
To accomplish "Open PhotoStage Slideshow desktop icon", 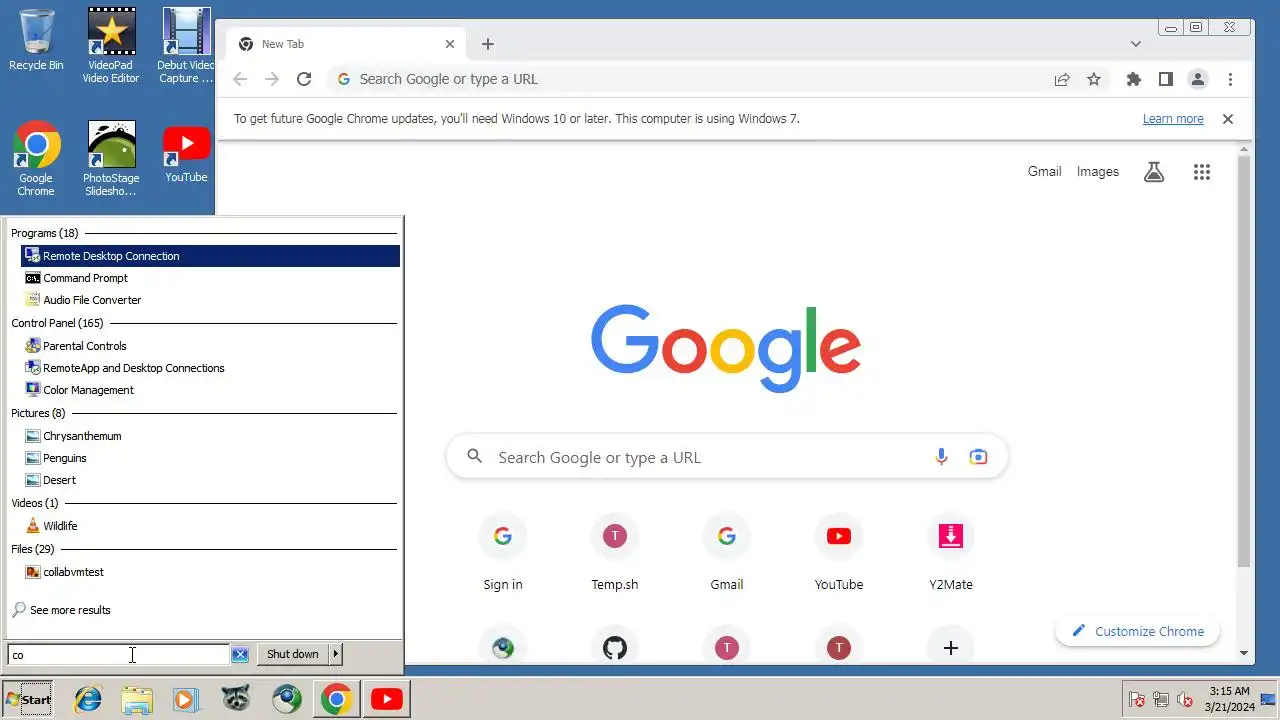I will click(111, 158).
